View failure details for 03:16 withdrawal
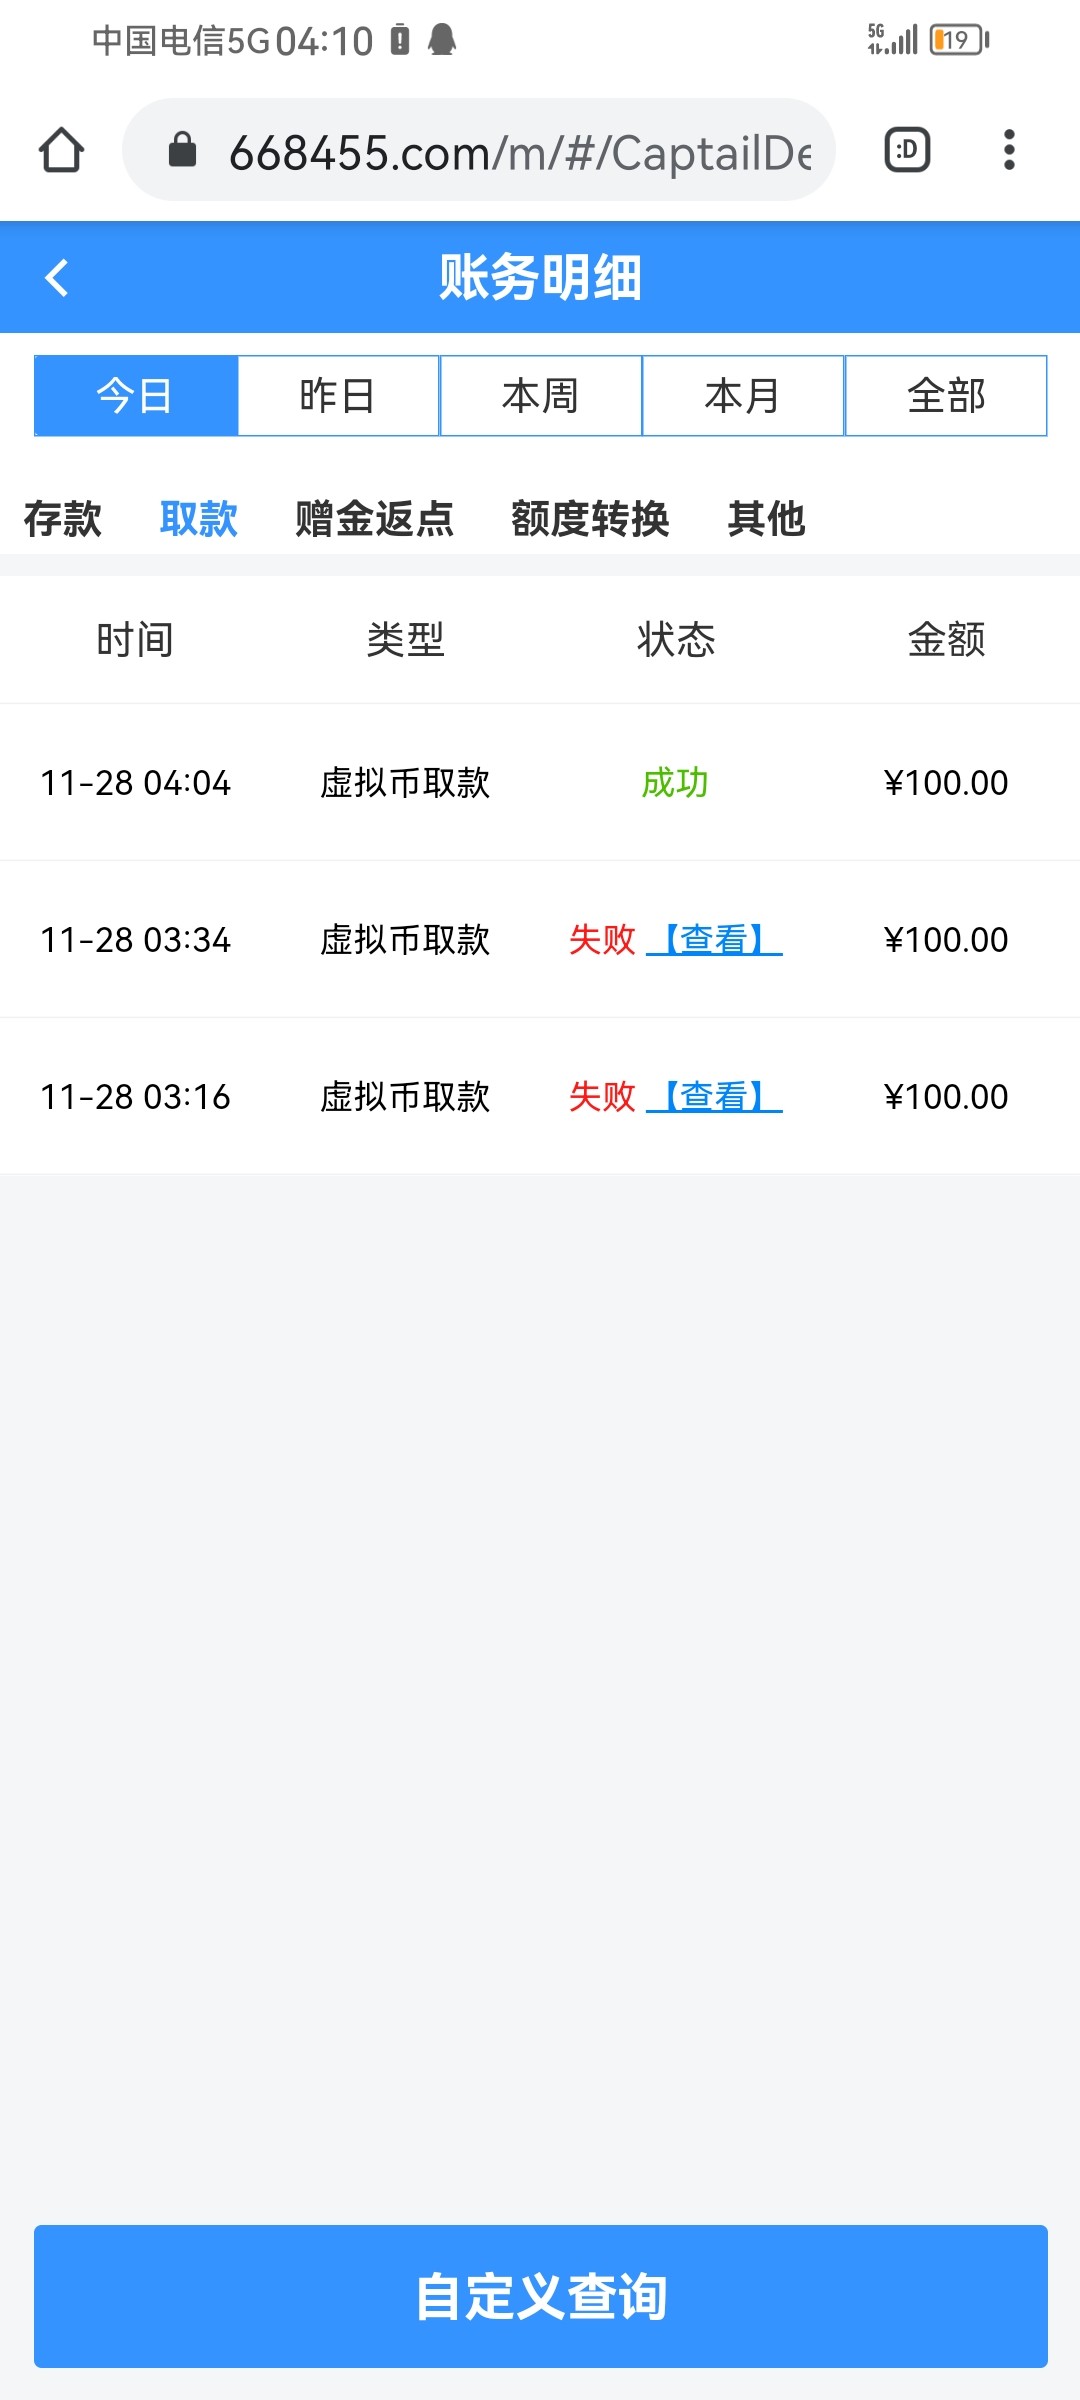This screenshot has width=1080, height=2400. (714, 1097)
